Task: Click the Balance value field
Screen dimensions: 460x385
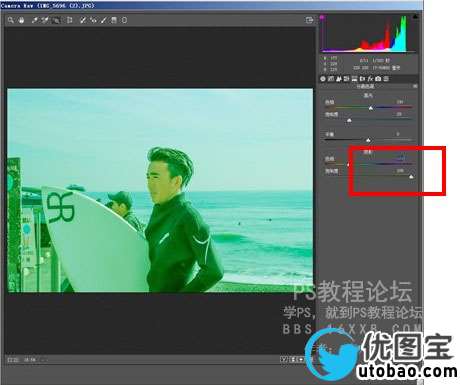Action: pos(398,134)
